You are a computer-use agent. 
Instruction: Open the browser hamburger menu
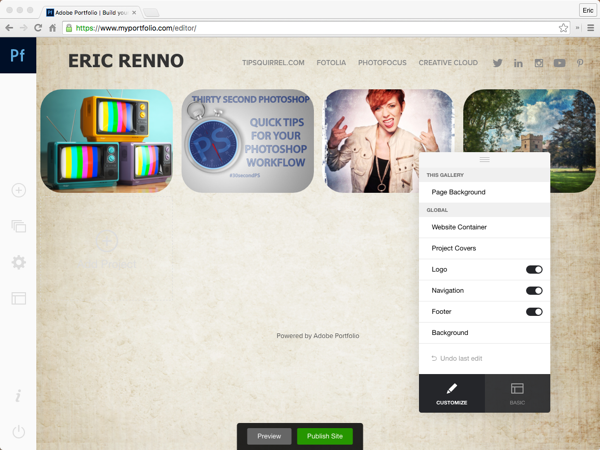(x=591, y=28)
